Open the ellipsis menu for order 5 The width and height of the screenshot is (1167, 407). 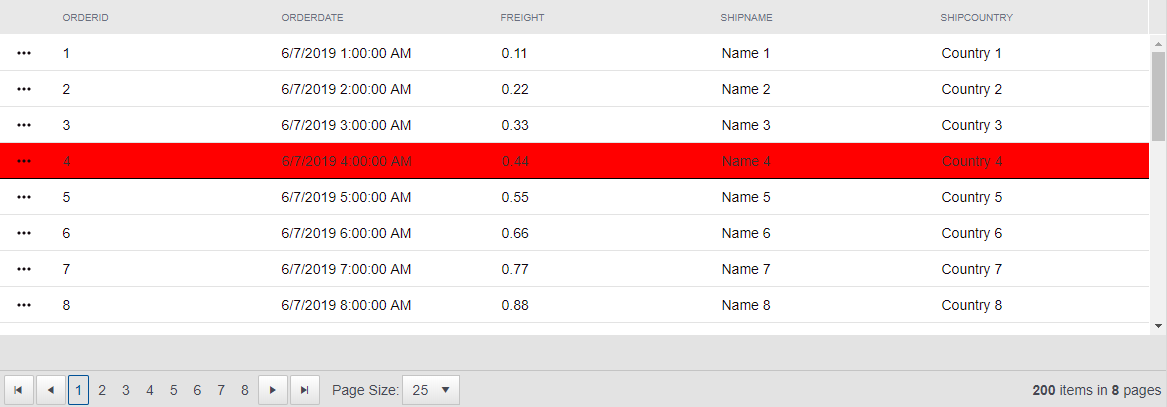pyautogui.click(x=24, y=197)
